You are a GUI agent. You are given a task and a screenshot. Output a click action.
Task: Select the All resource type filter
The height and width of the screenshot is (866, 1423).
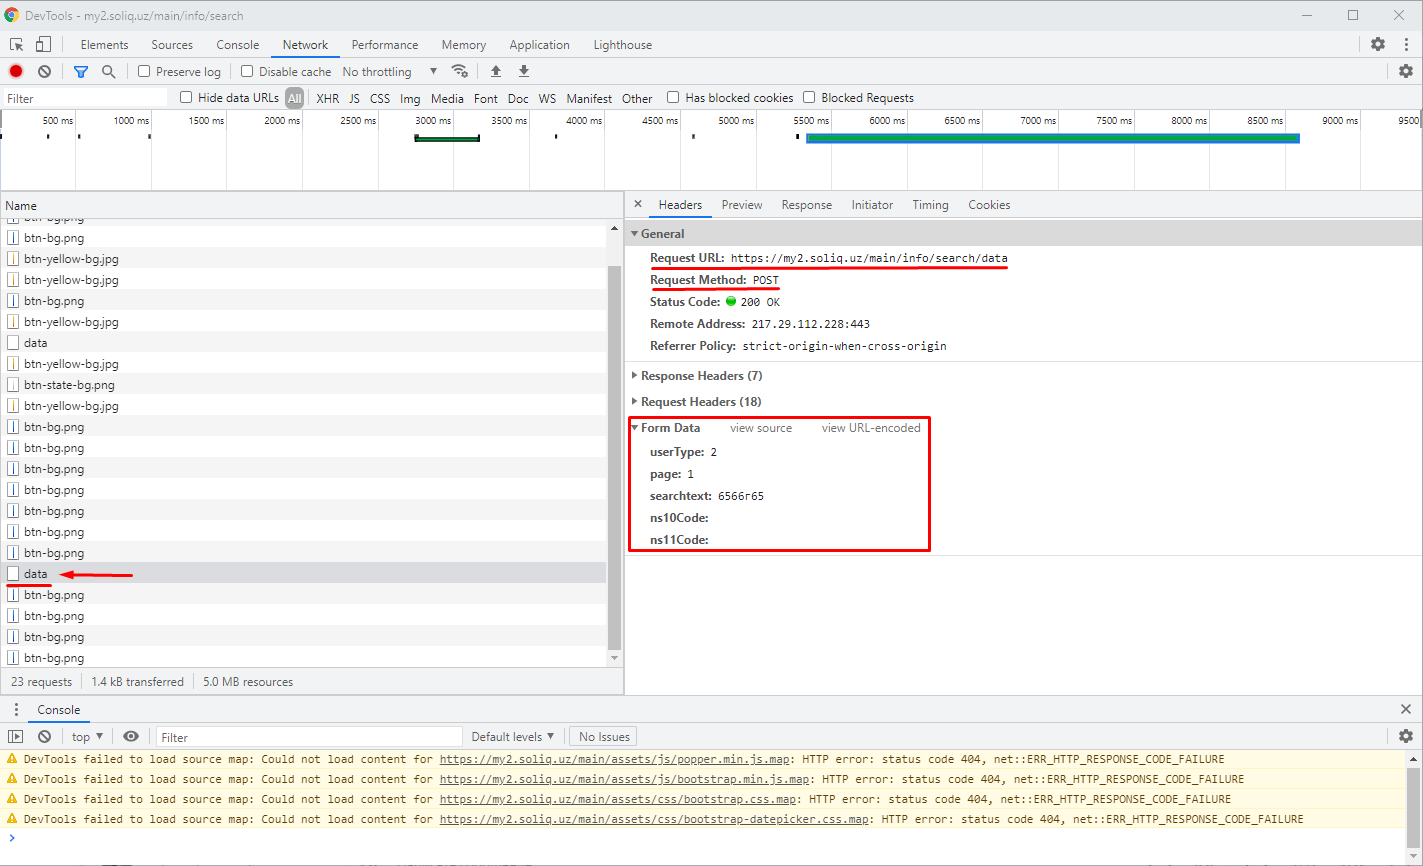tap(294, 98)
